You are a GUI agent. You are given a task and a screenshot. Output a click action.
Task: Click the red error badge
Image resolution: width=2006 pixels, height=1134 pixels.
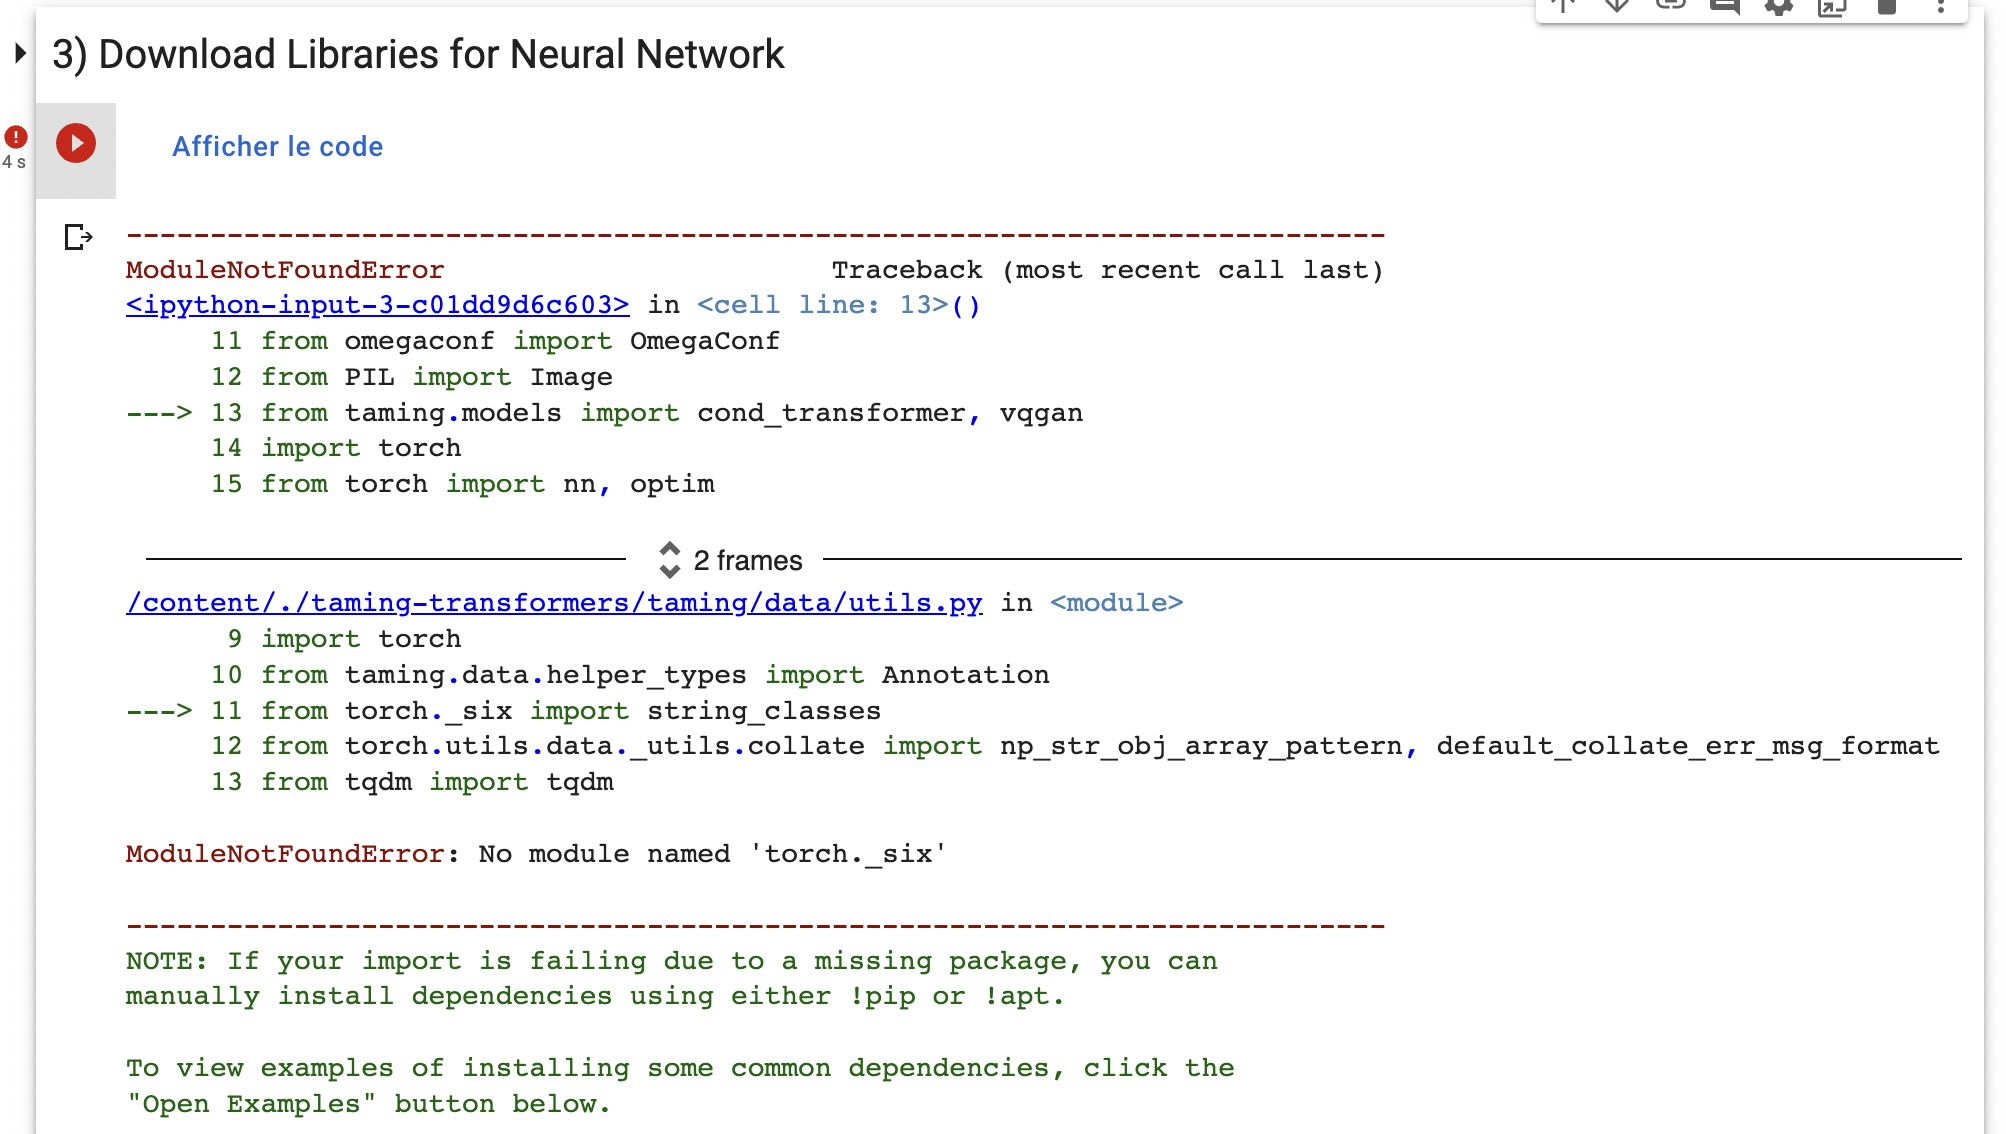15,136
